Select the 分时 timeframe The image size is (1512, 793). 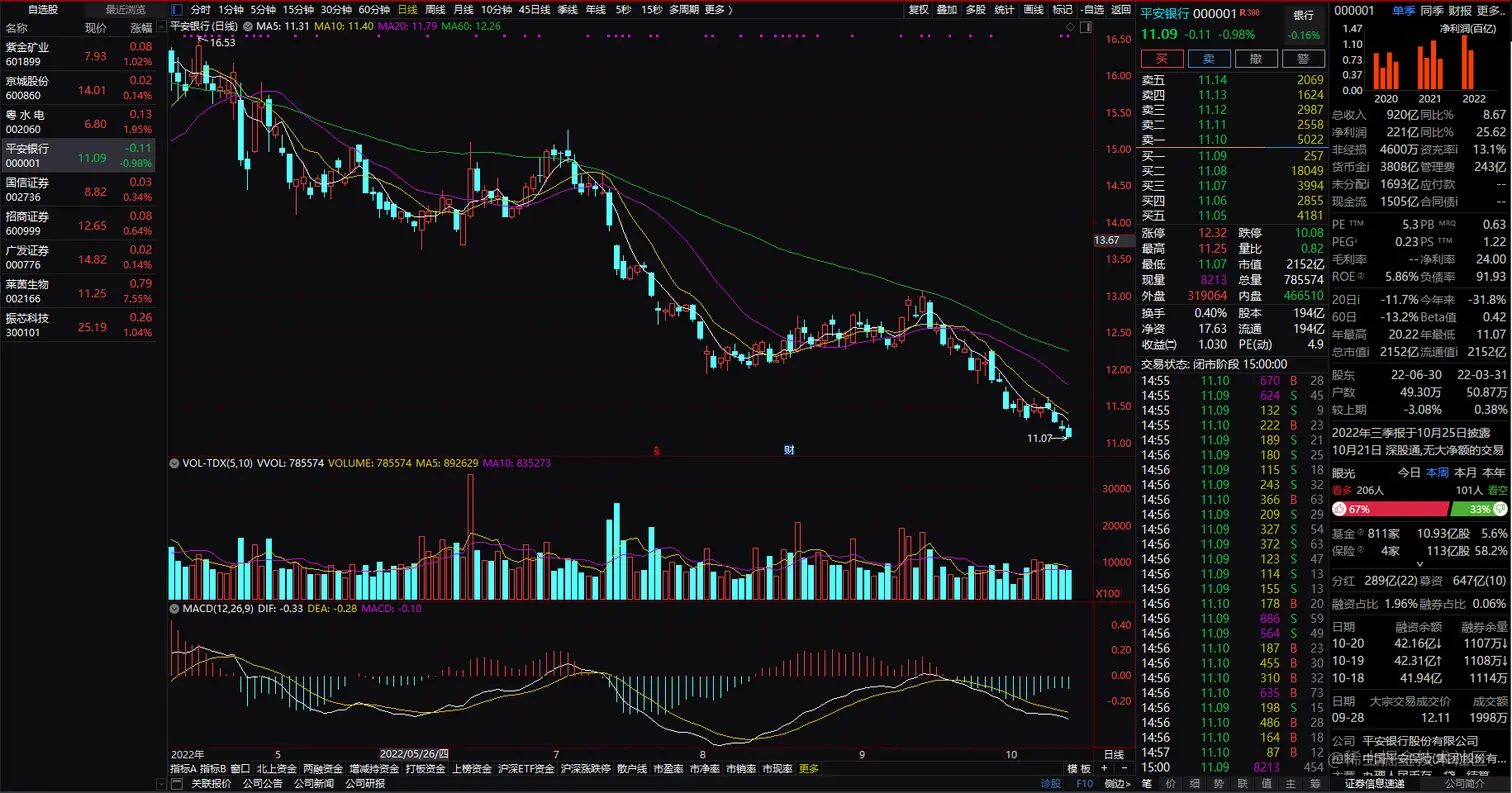[201, 10]
